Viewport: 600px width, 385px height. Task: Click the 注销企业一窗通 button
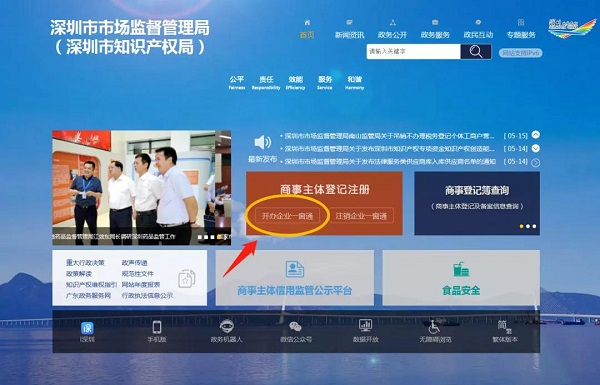[361, 216]
